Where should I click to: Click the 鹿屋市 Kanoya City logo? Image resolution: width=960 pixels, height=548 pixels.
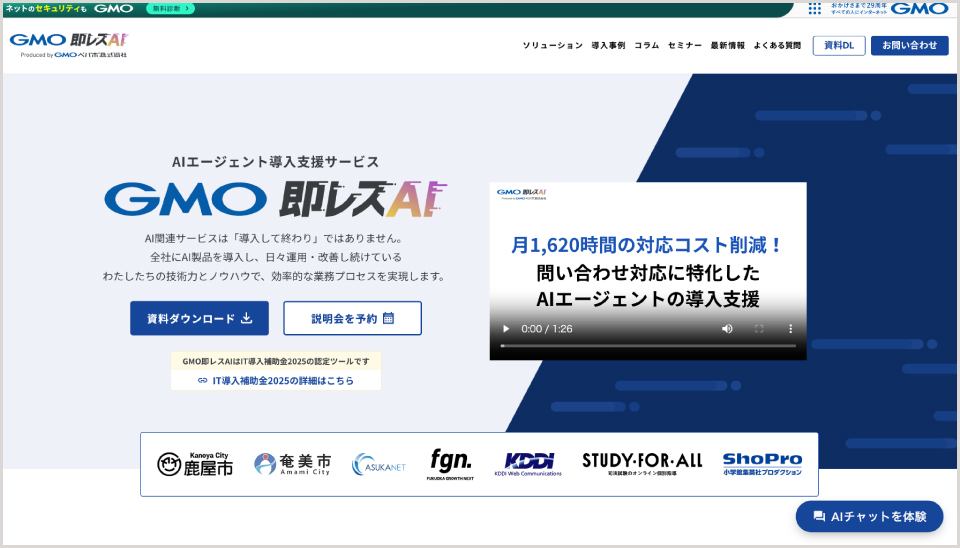[195, 464]
